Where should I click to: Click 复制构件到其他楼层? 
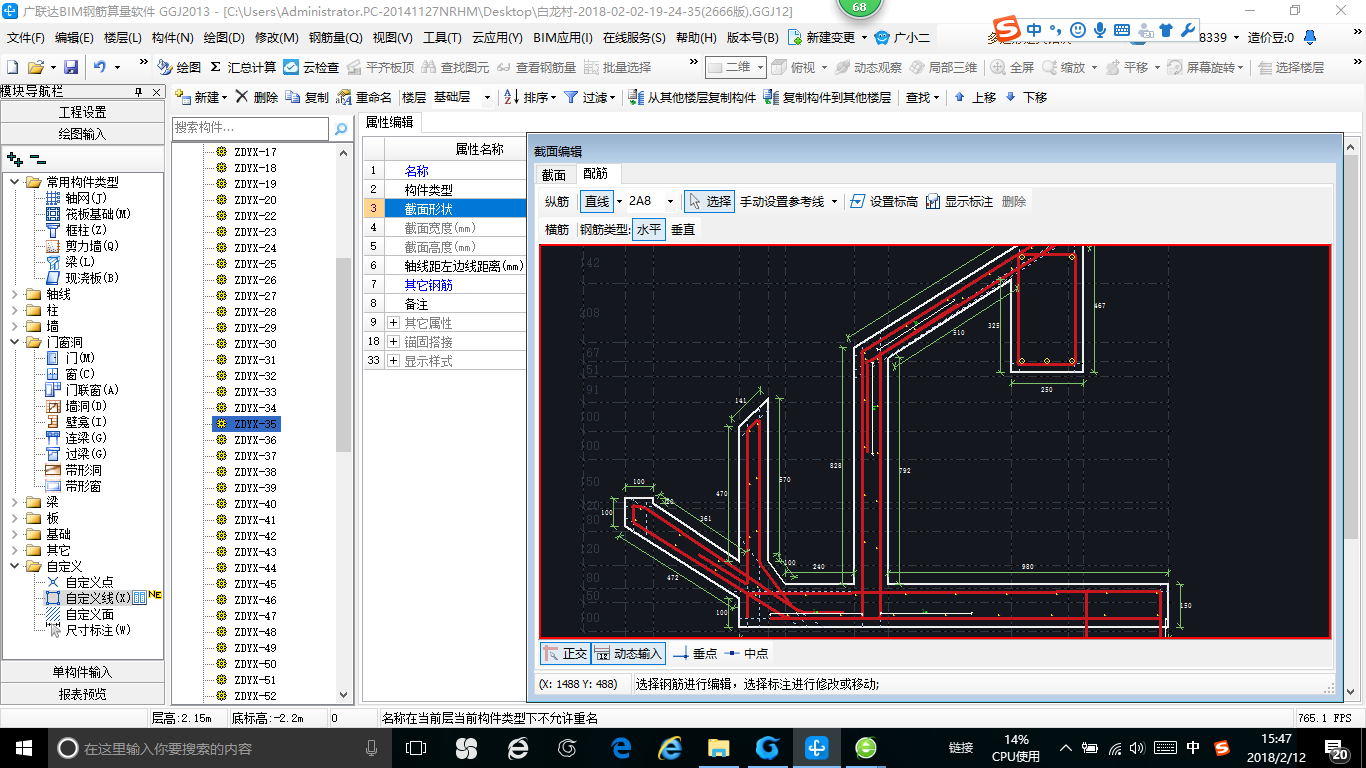pyautogui.click(x=826, y=97)
